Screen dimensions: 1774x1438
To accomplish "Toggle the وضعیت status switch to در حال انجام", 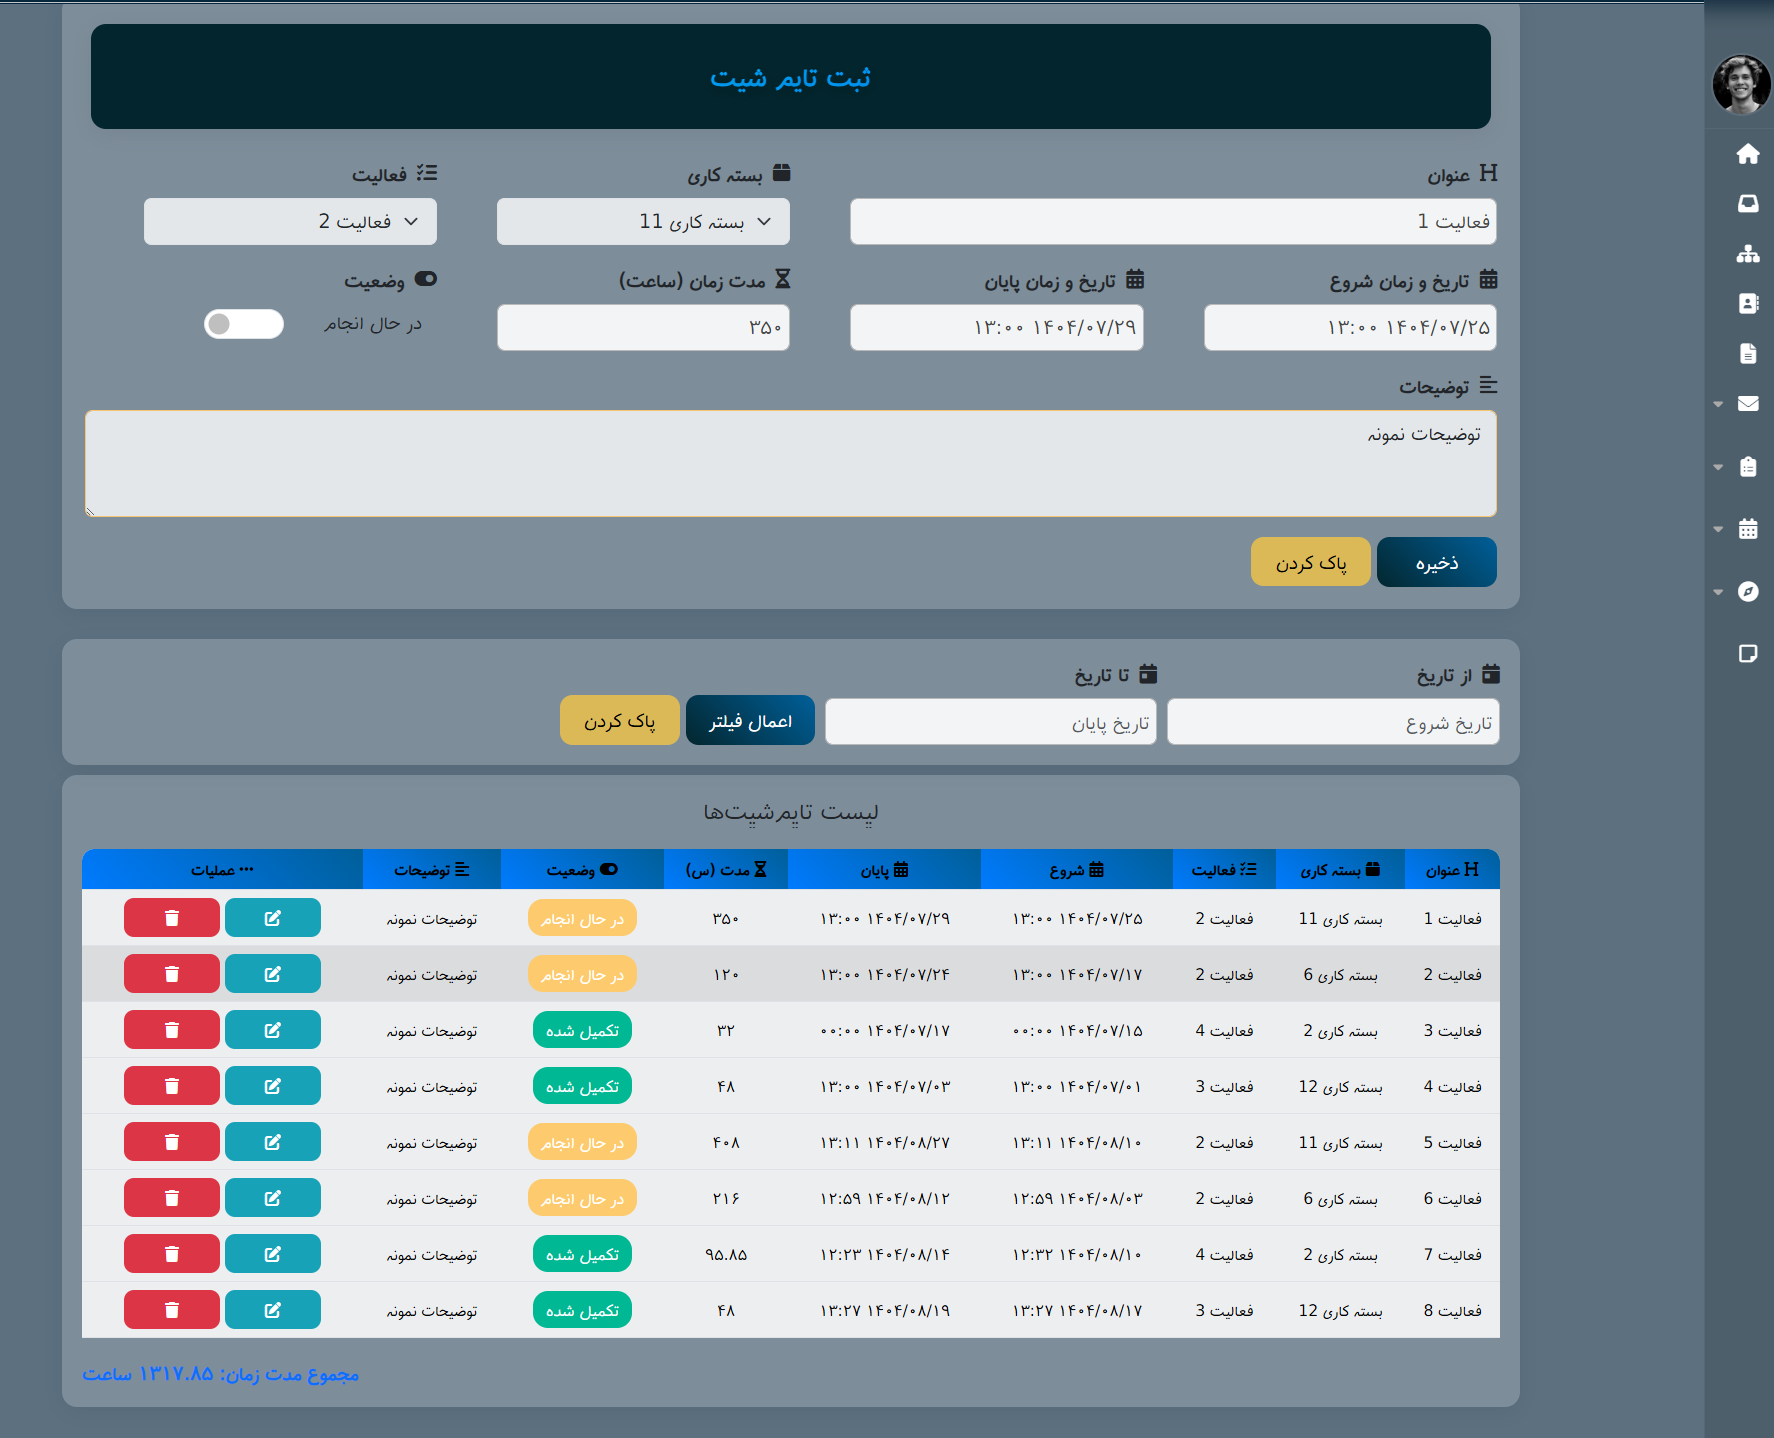I will pyautogui.click(x=243, y=324).
